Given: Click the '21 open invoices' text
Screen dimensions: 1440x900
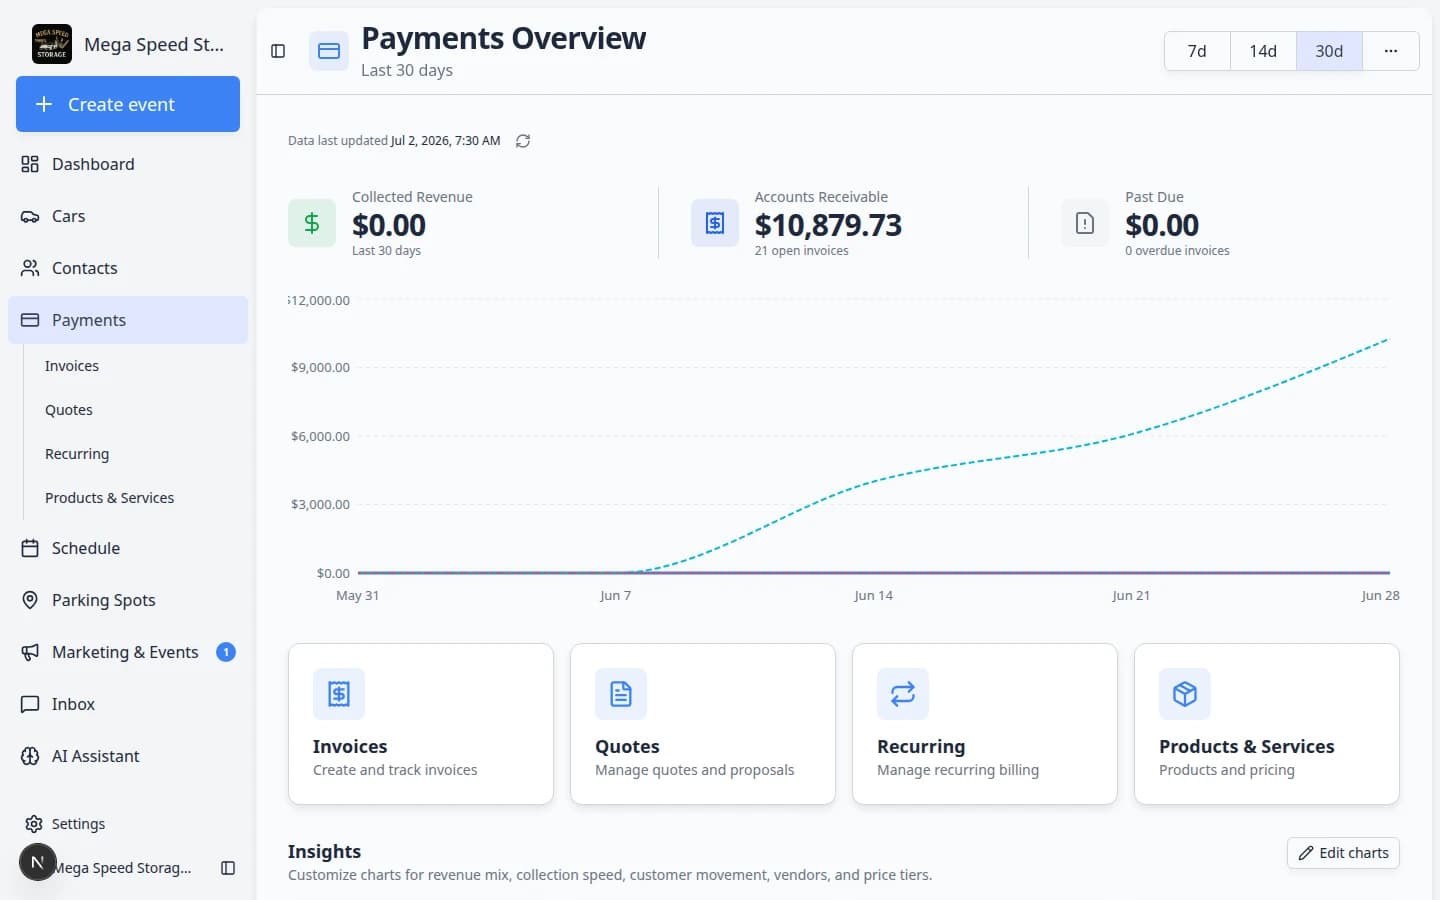Looking at the screenshot, I should (x=801, y=251).
